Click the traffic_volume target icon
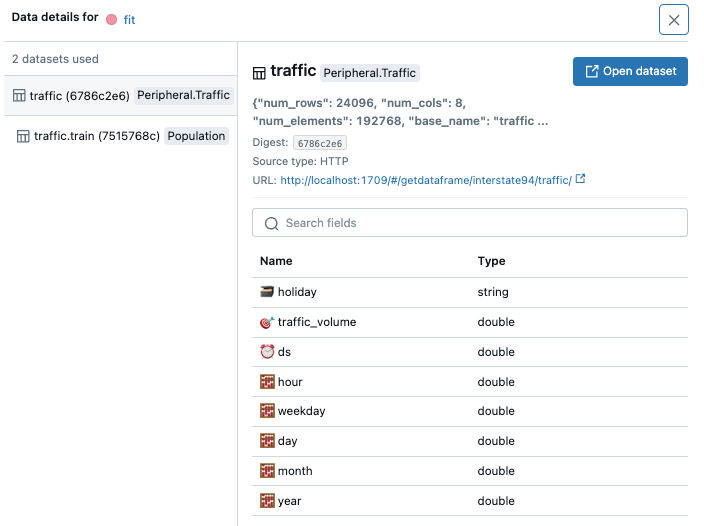Viewport: 704px width, 526px height. tap(267, 322)
